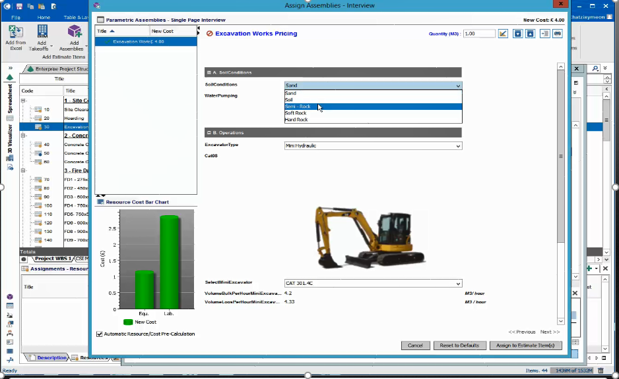Collapse section B. Operations header
The width and height of the screenshot is (619, 379).
[209, 133]
